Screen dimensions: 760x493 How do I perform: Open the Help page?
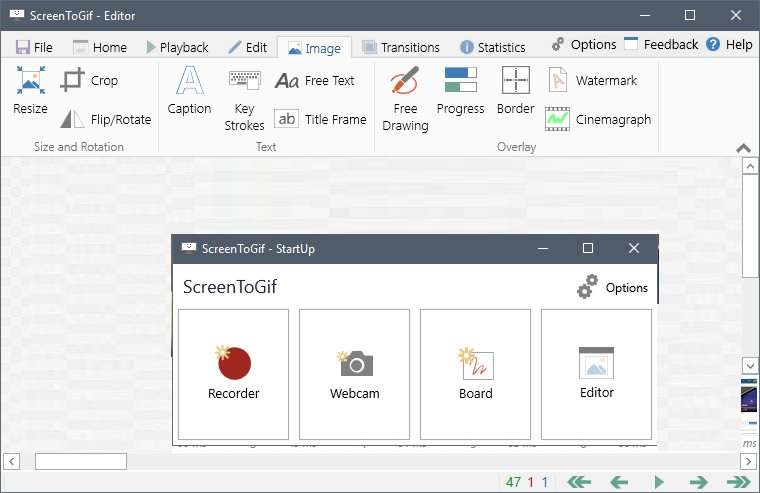[729, 45]
